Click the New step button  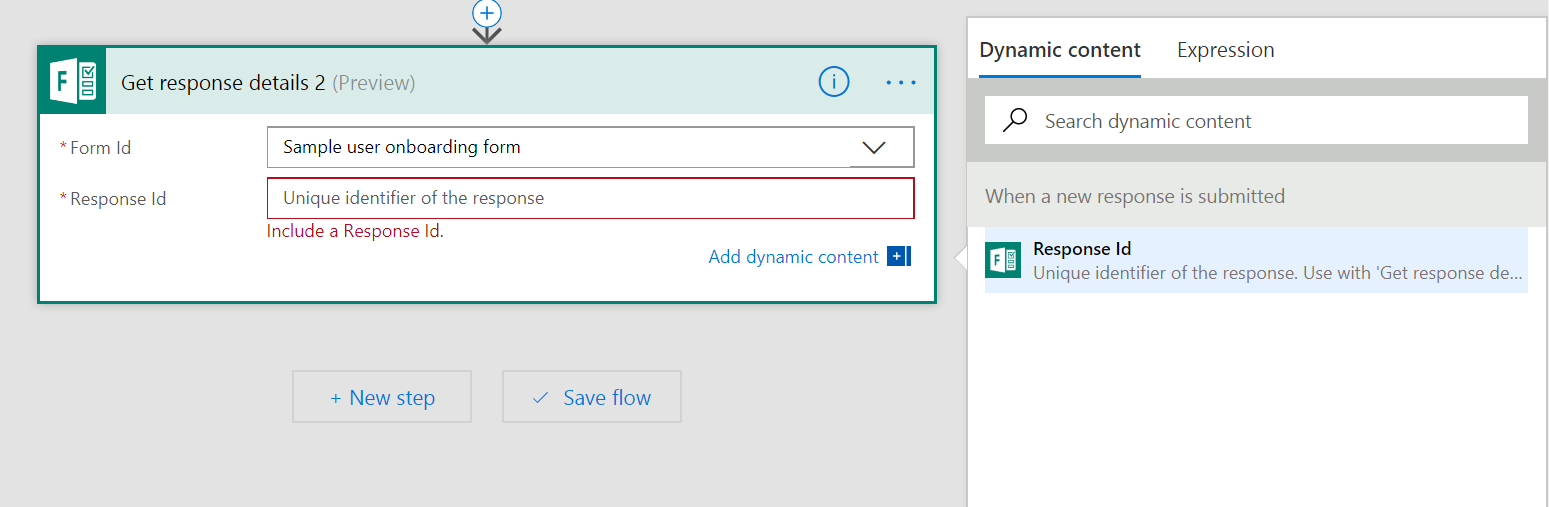click(382, 397)
